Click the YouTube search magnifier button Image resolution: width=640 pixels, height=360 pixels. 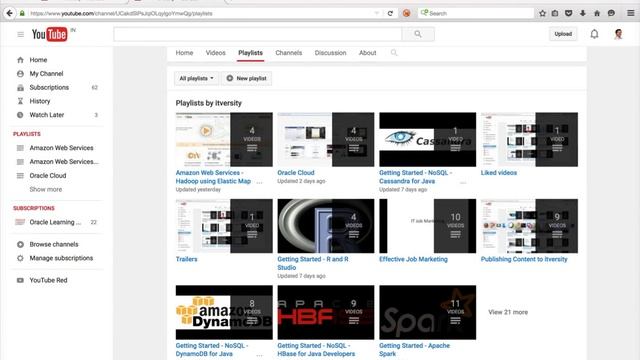418,34
